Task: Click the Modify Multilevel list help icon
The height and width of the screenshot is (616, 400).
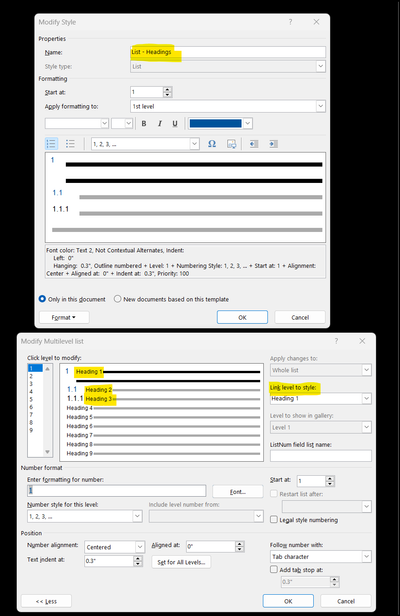Action: (336, 341)
